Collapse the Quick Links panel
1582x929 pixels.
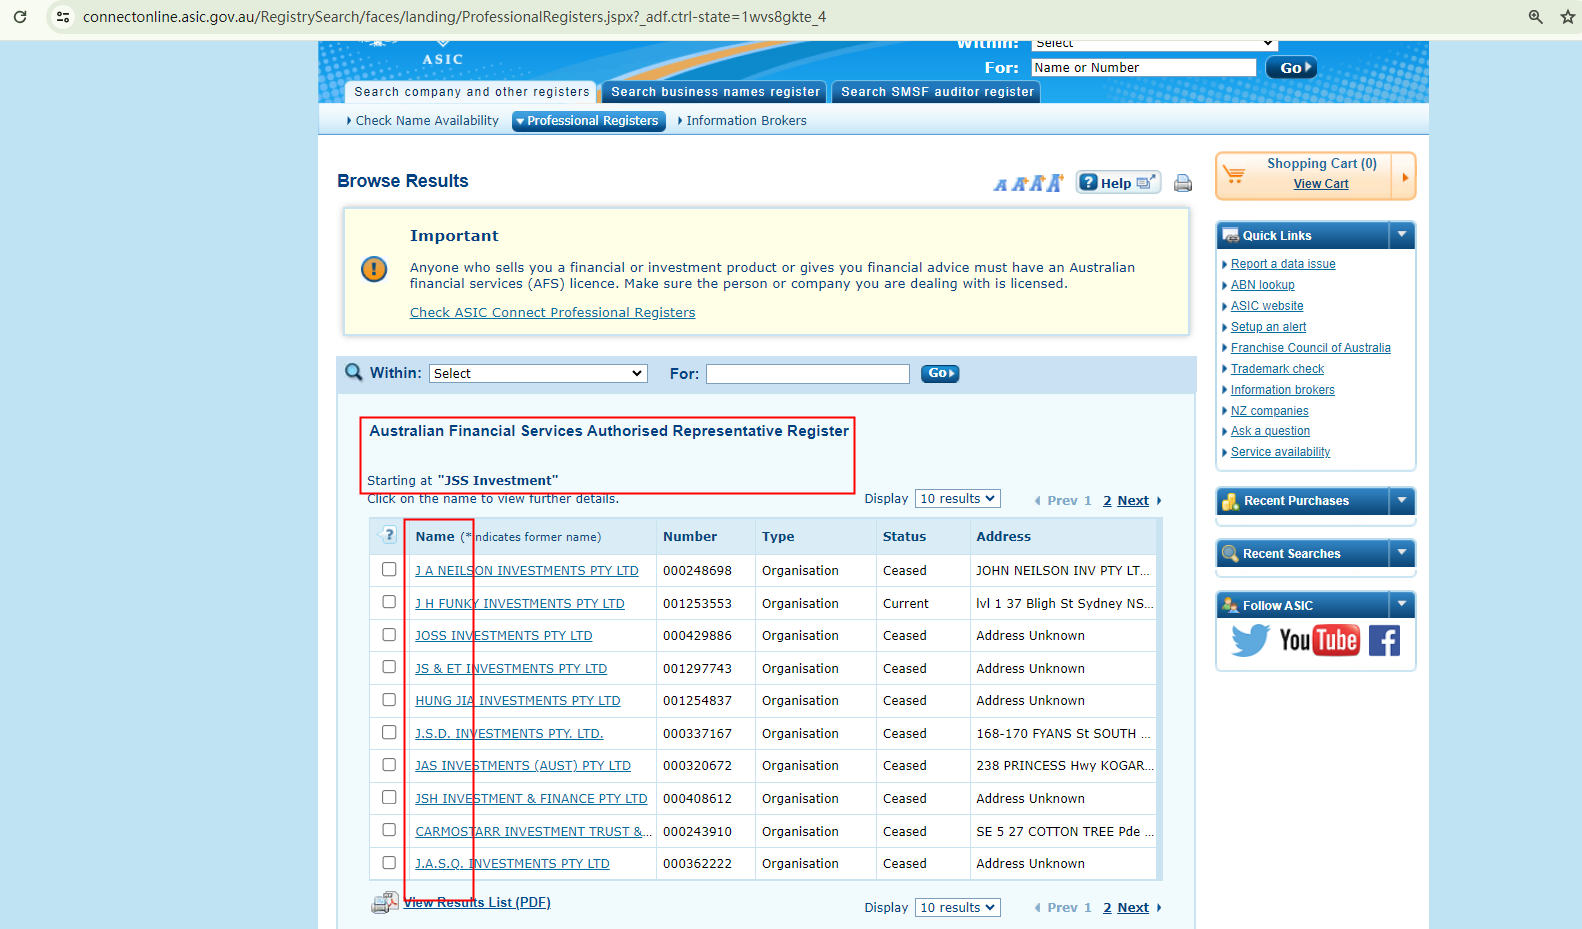pos(1402,235)
